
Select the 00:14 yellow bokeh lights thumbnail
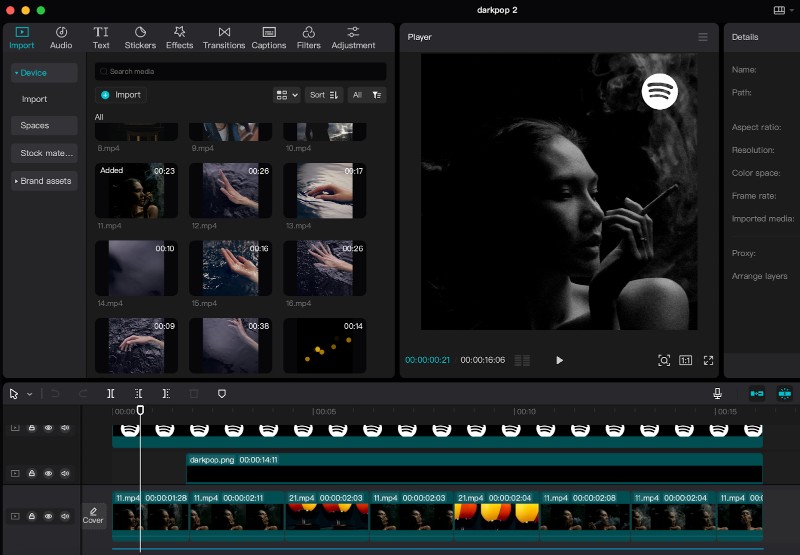[x=324, y=346]
